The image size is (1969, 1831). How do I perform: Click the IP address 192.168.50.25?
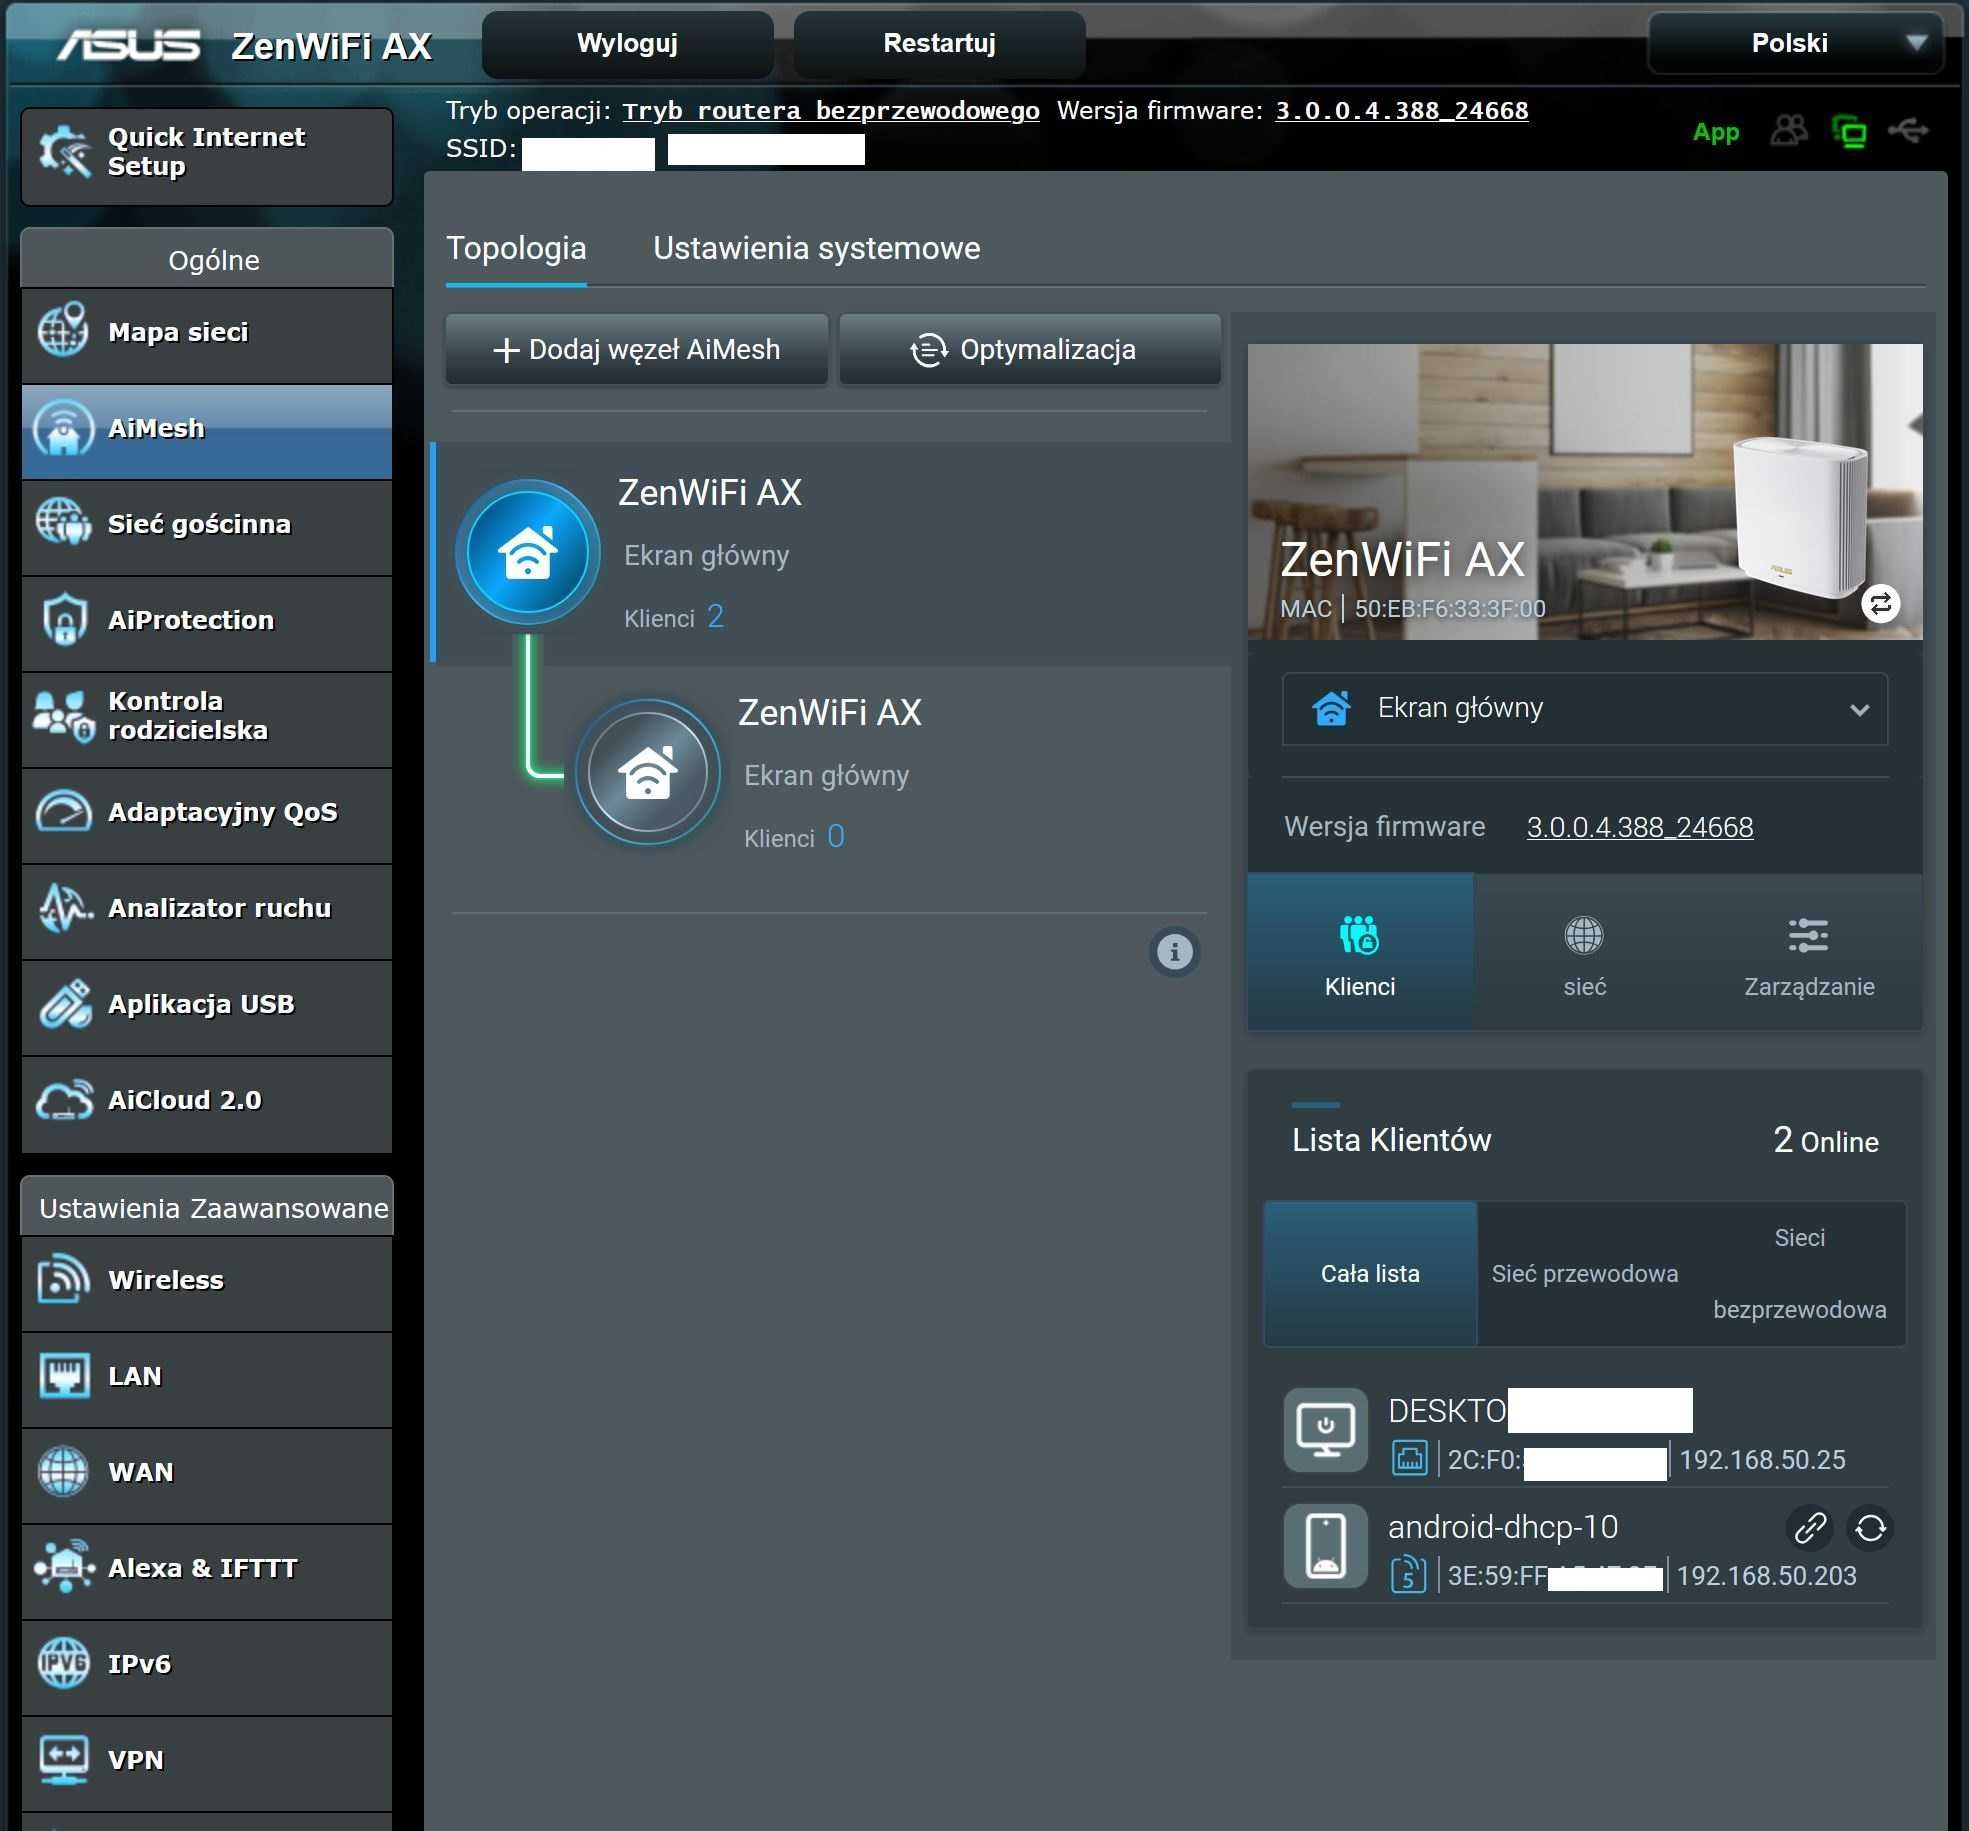click(1762, 1460)
